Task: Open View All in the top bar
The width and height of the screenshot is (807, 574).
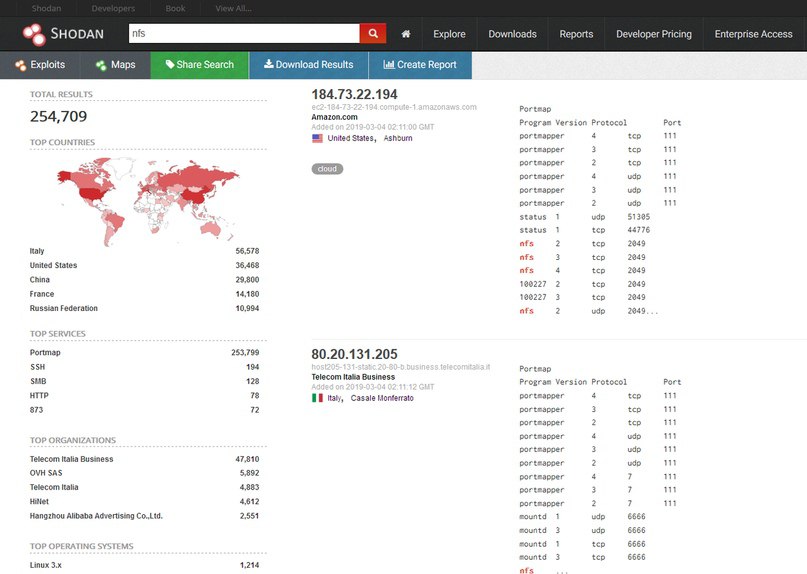Action: [x=234, y=8]
